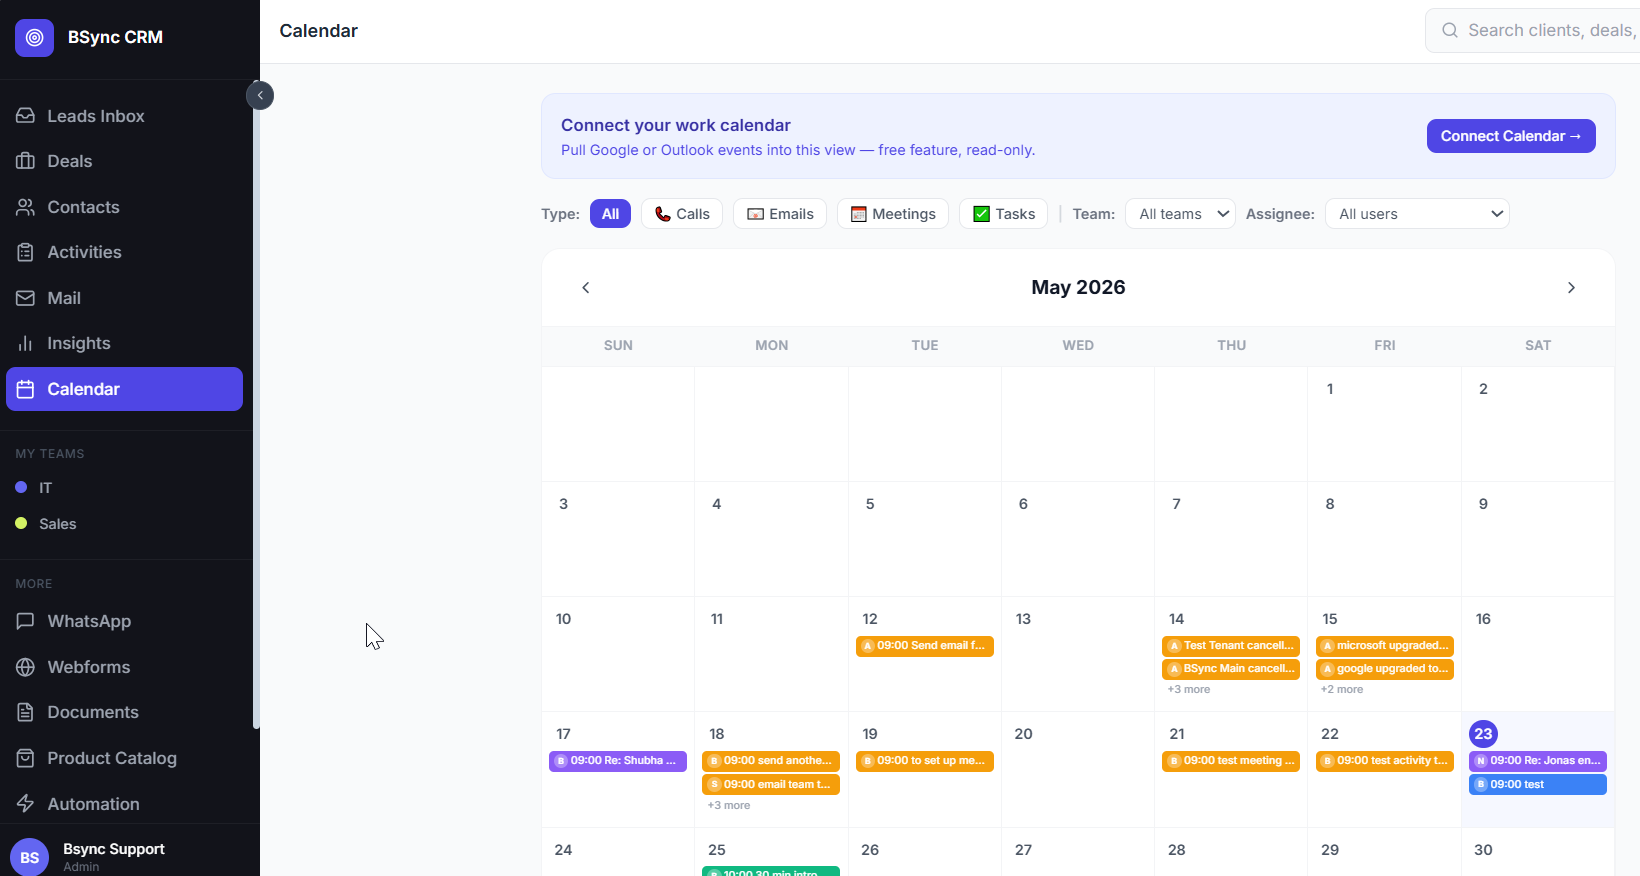Open WhatsApp from the More section
This screenshot has height=876, width=1640.
click(x=124, y=621)
